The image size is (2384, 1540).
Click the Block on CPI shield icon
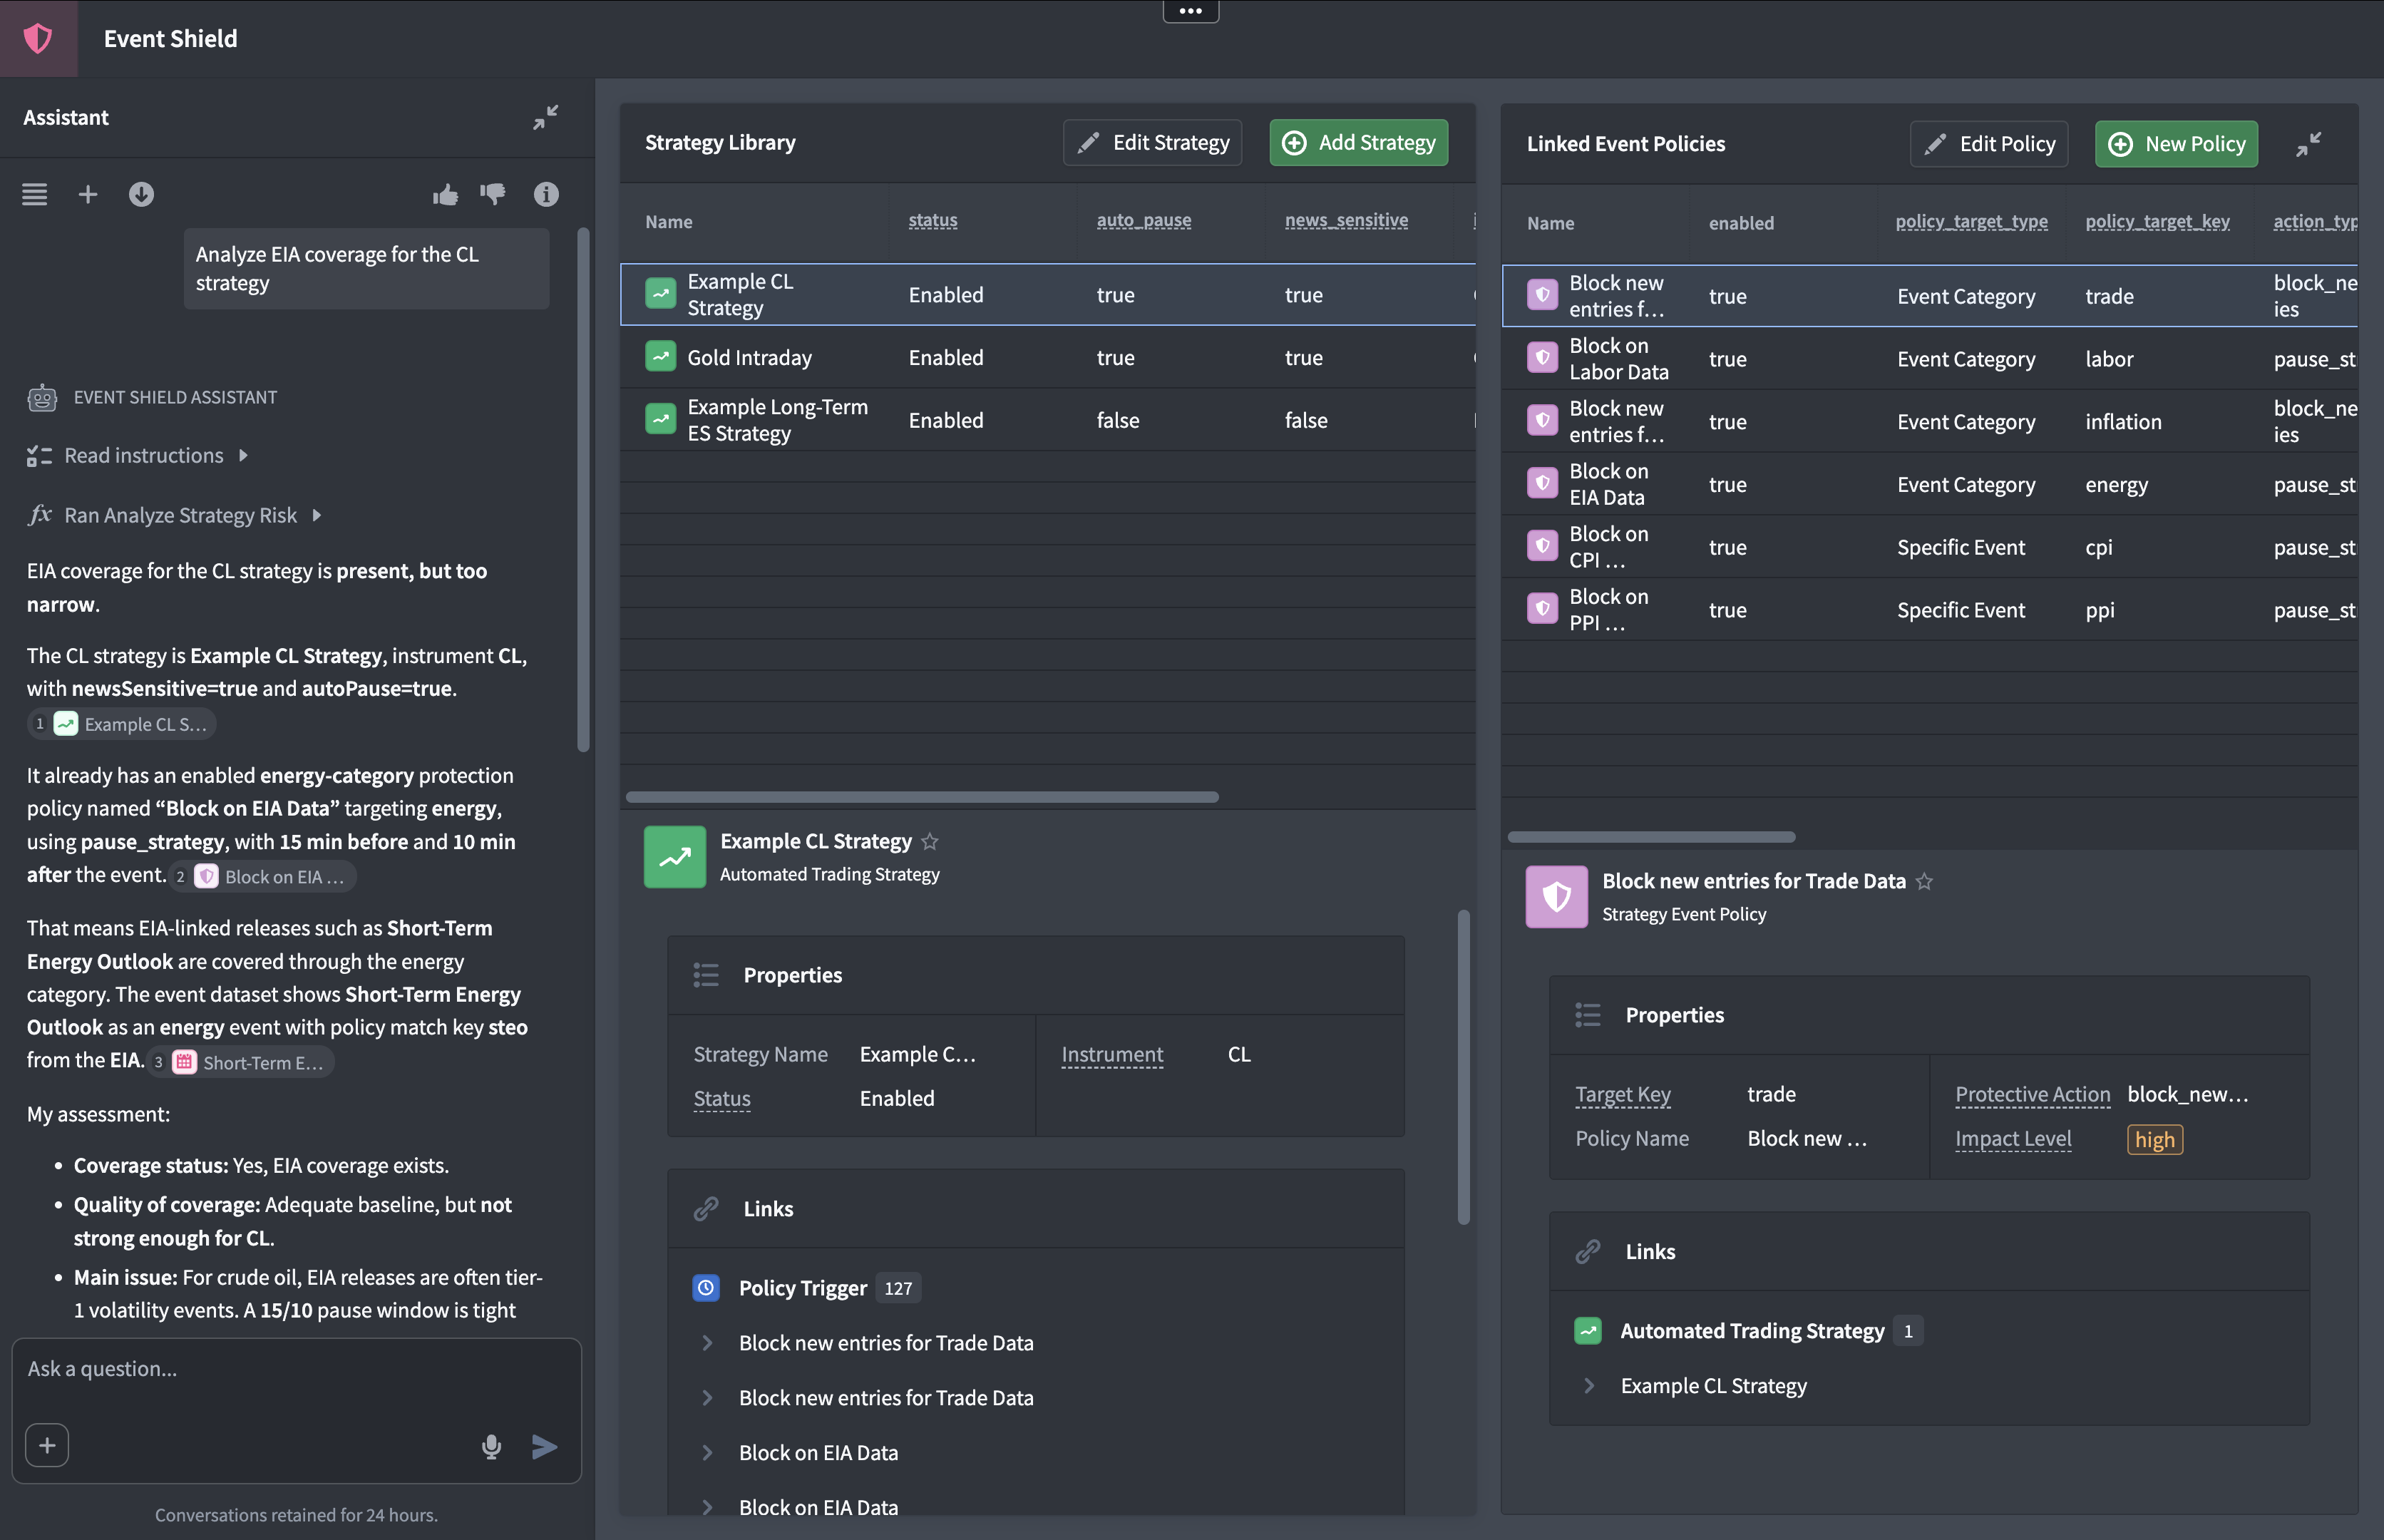coord(1542,546)
